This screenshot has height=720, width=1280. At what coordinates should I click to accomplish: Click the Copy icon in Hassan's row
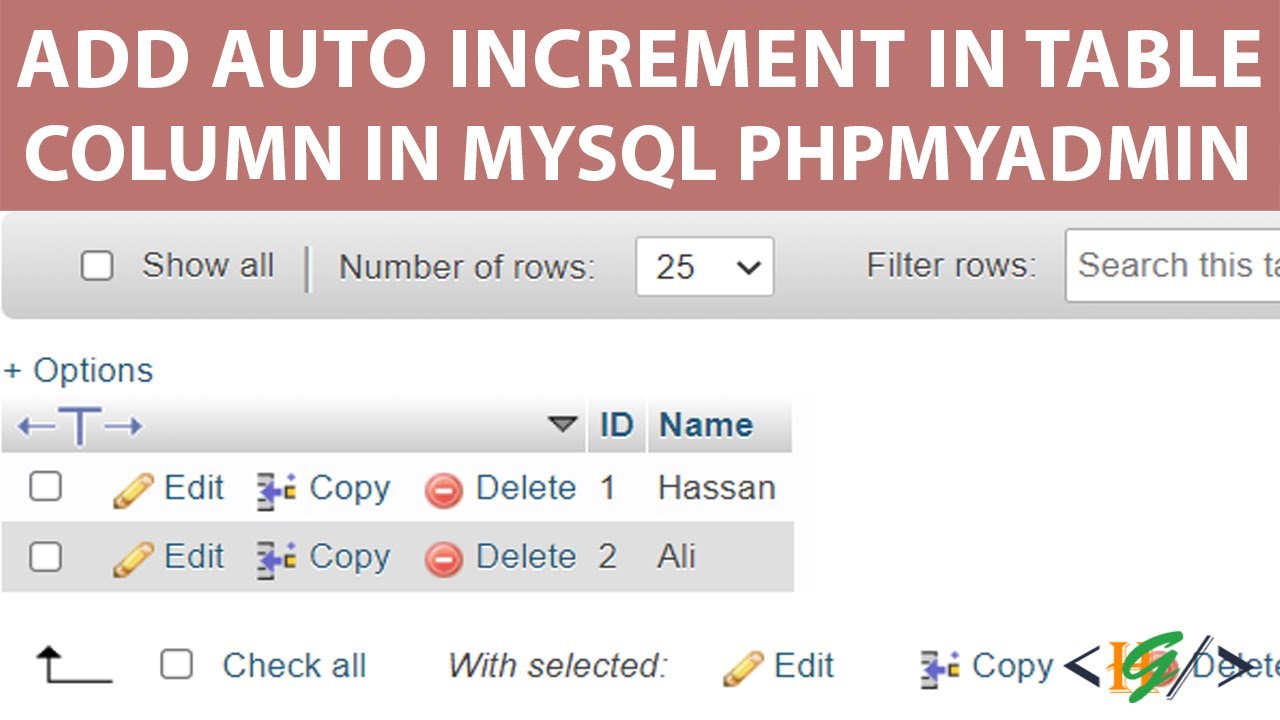pyautogui.click(x=277, y=490)
